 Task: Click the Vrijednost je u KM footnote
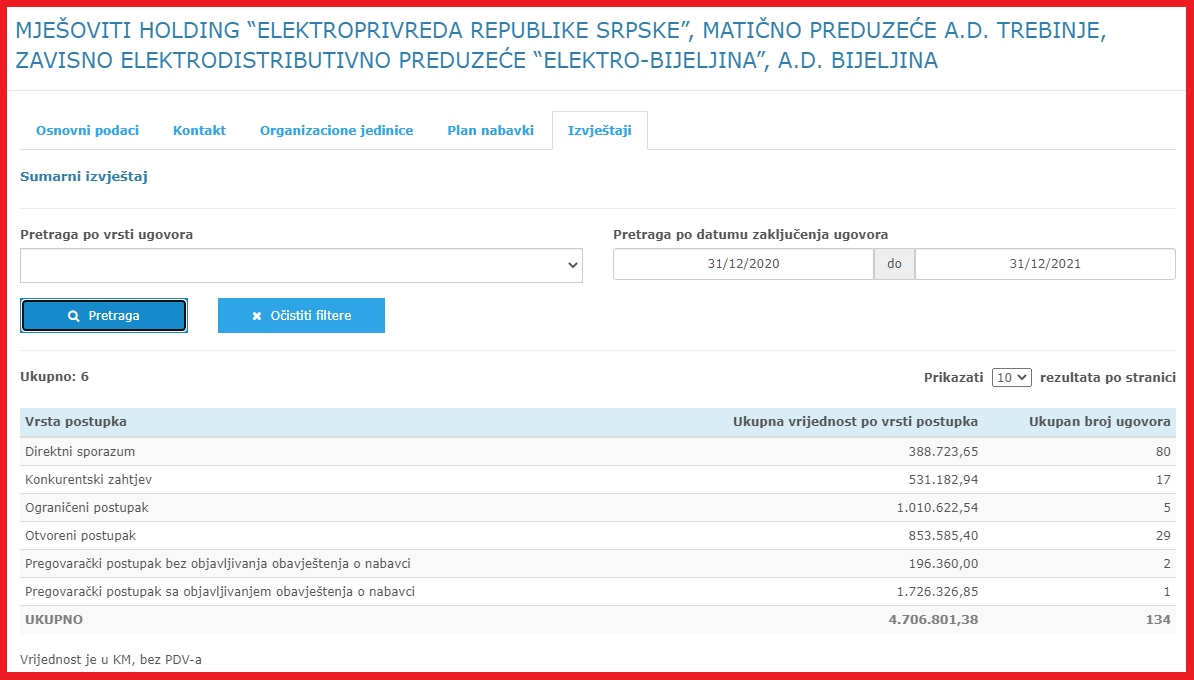(111, 659)
